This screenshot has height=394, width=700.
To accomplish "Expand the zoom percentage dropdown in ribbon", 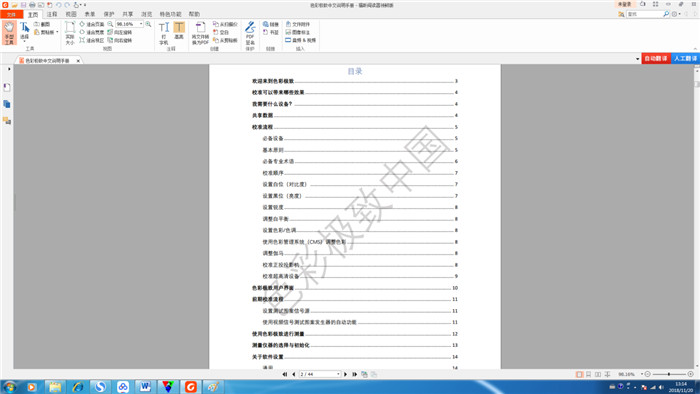I will [141, 24].
